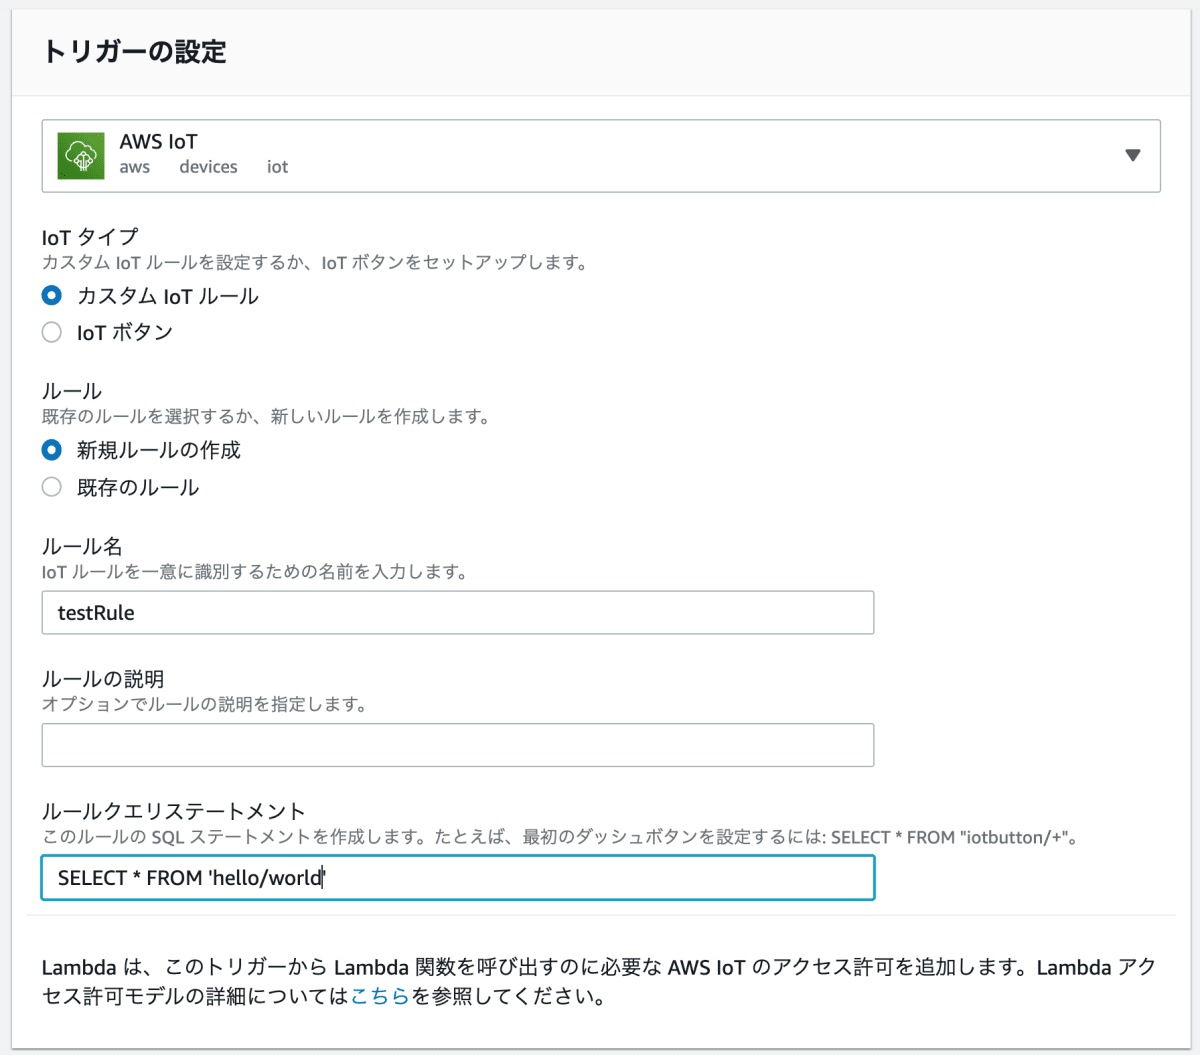1200x1055 pixels.
Task: Click the ルール section label
Action: point(72,391)
